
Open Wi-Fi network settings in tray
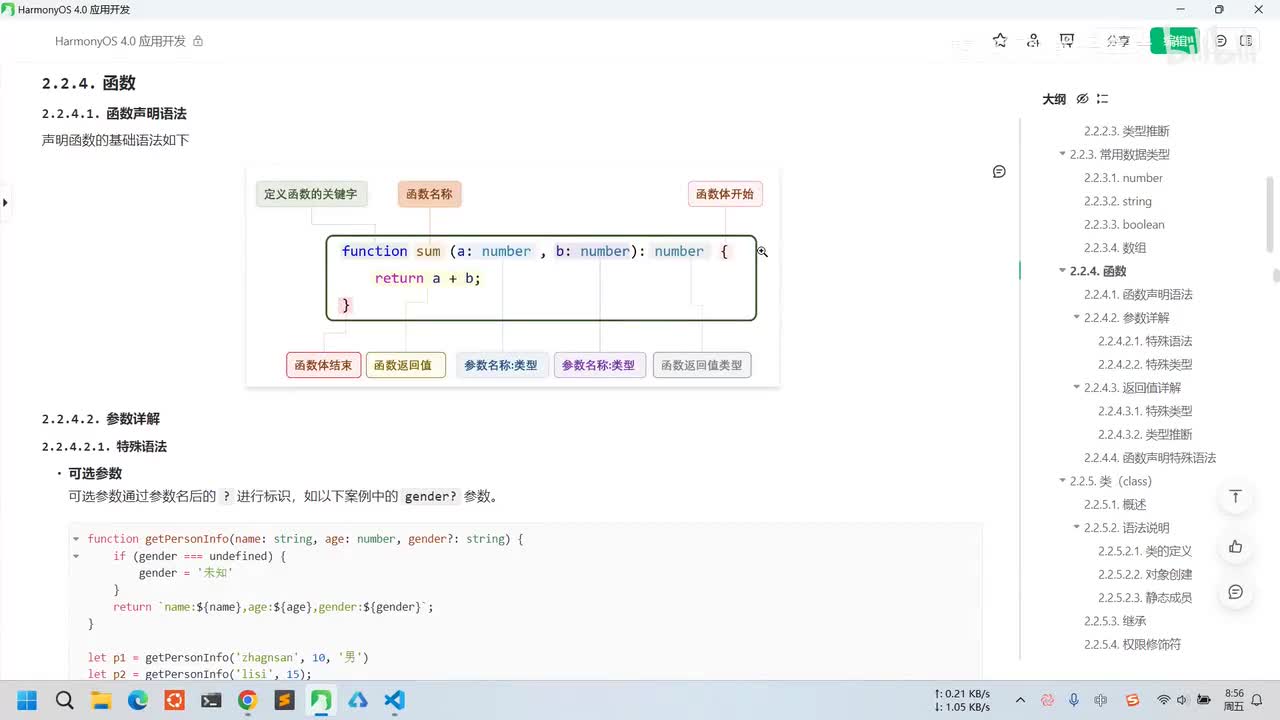[1163, 700]
